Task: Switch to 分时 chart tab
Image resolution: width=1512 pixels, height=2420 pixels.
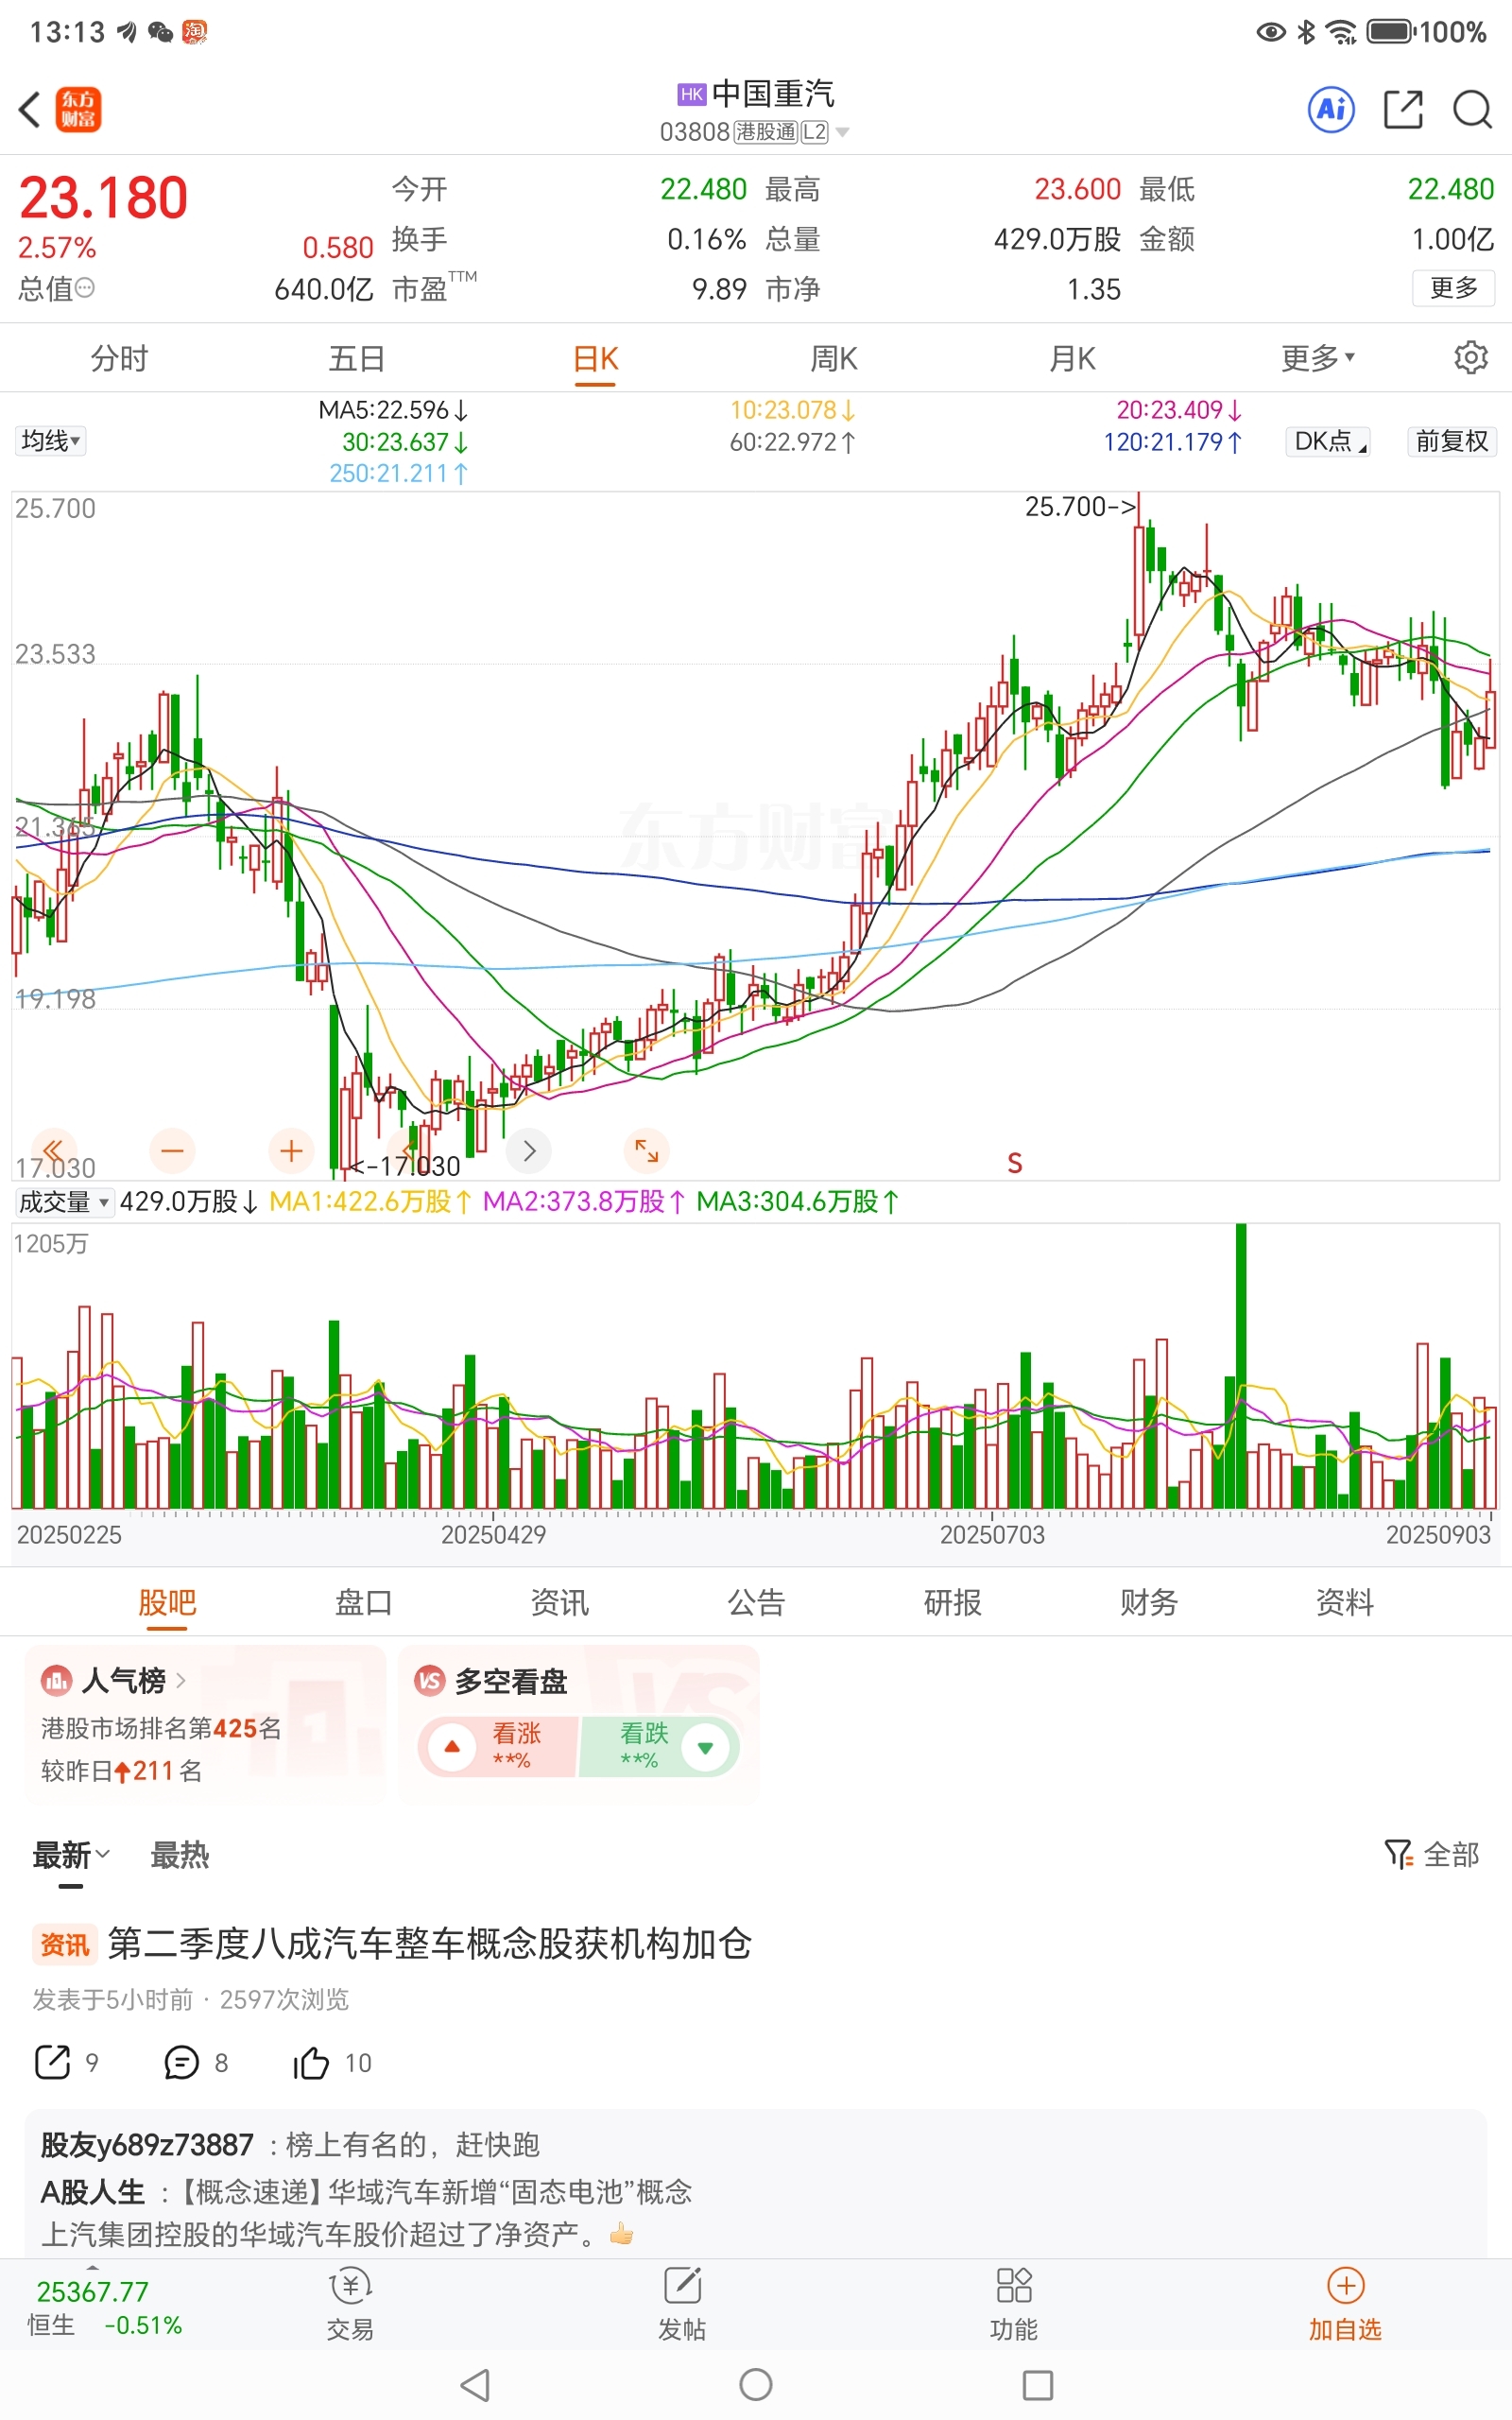Action: click(119, 357)
